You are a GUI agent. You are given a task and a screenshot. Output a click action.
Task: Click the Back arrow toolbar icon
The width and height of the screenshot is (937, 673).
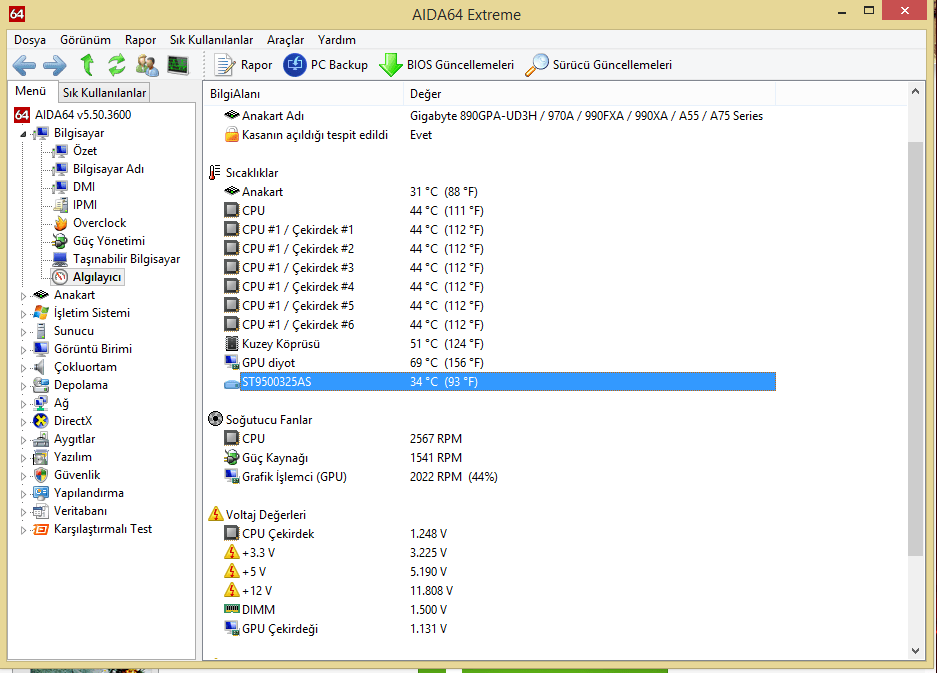pyautogui.click(x=24, y=65)
